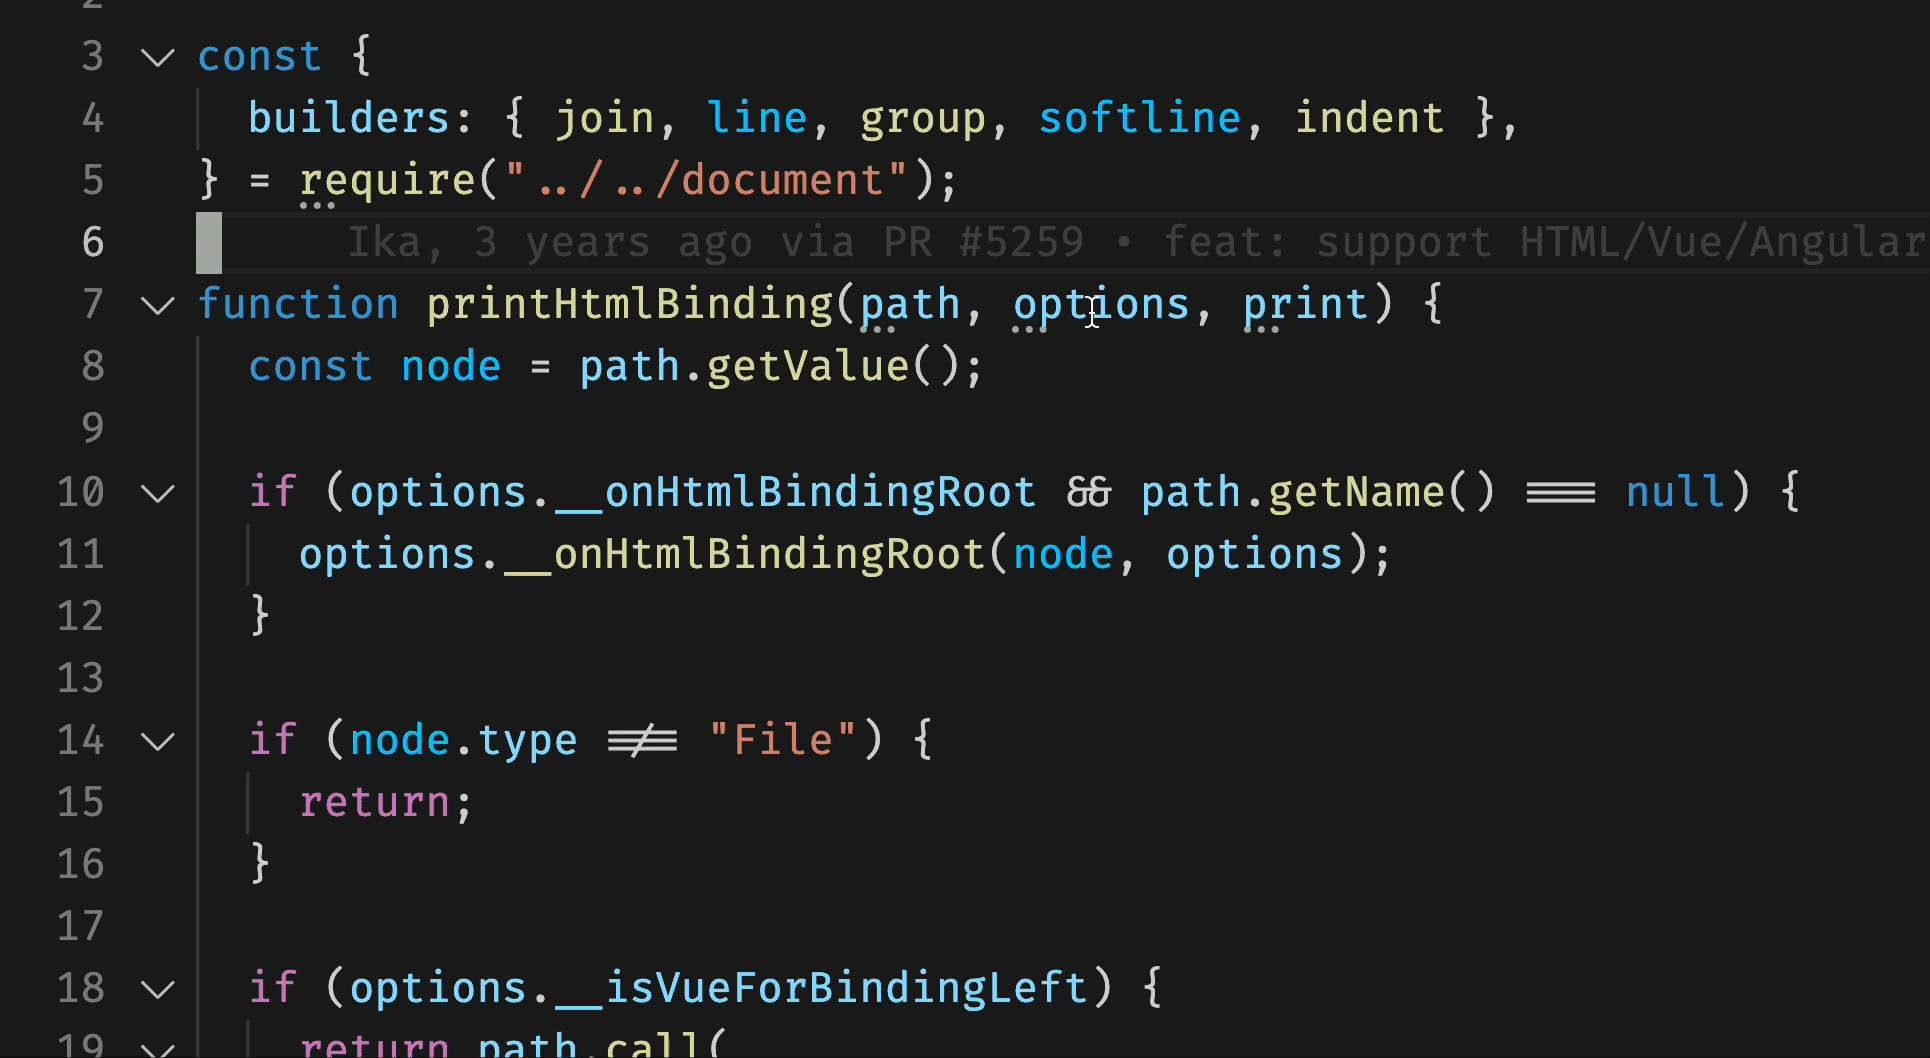
Task: Click the require call on line 5
Action: pyautogui.click(x=387, y=181)
